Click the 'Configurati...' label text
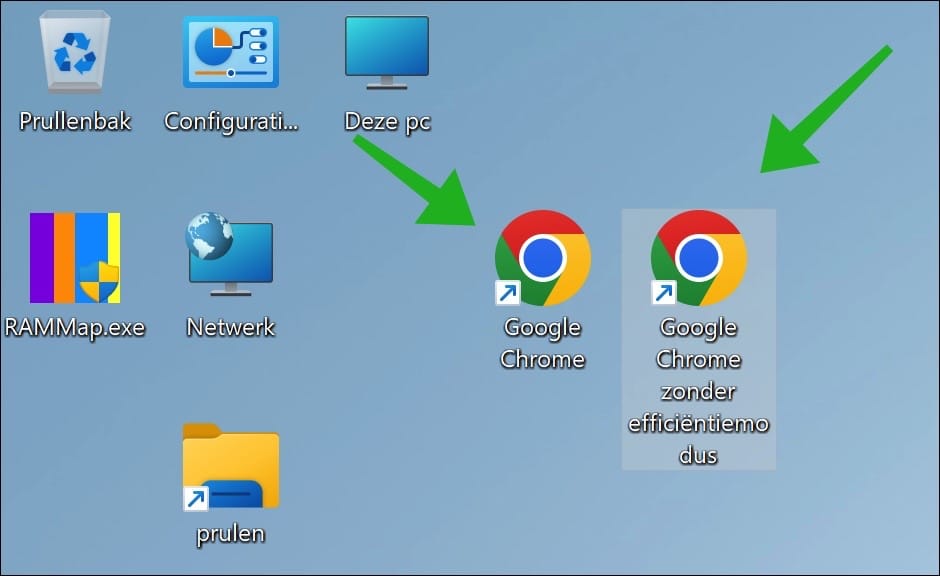 [231, 122]
